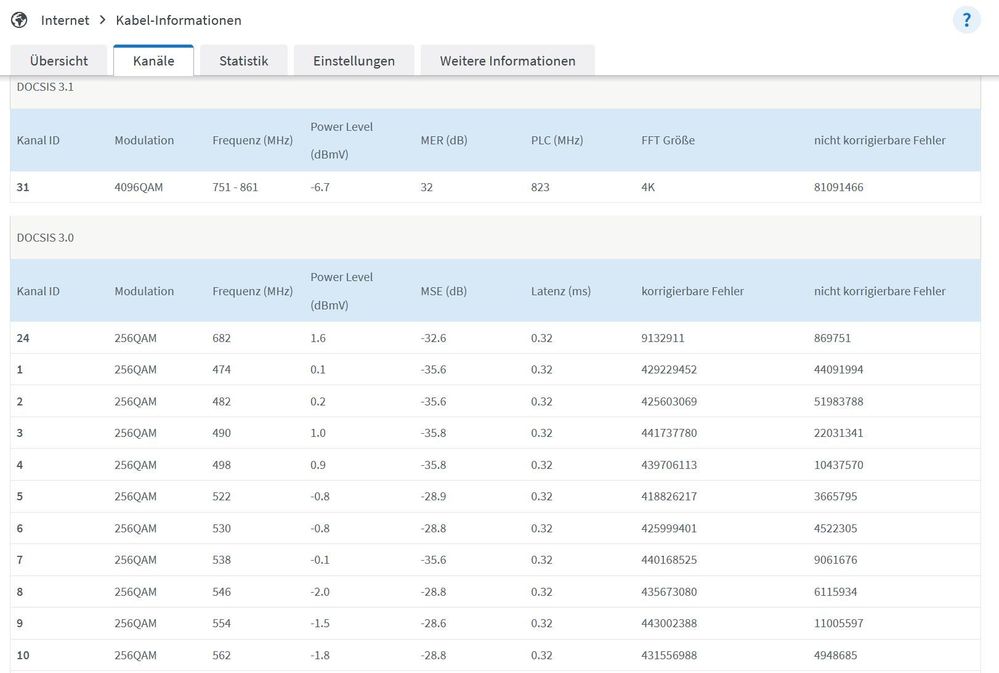The width and height of the screenshot is (999, 673).
Task: Click the Kabel-Informationen breadcrumb text
Action: 178,20
